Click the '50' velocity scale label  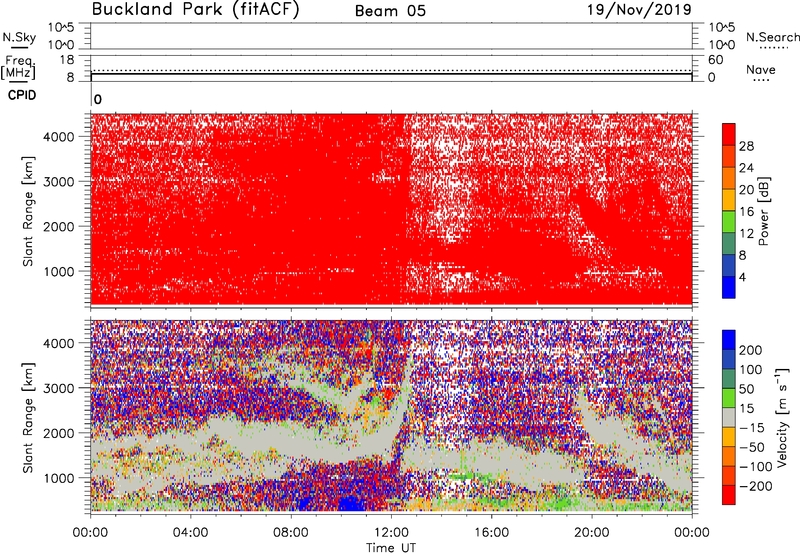[x=746, y=389]
